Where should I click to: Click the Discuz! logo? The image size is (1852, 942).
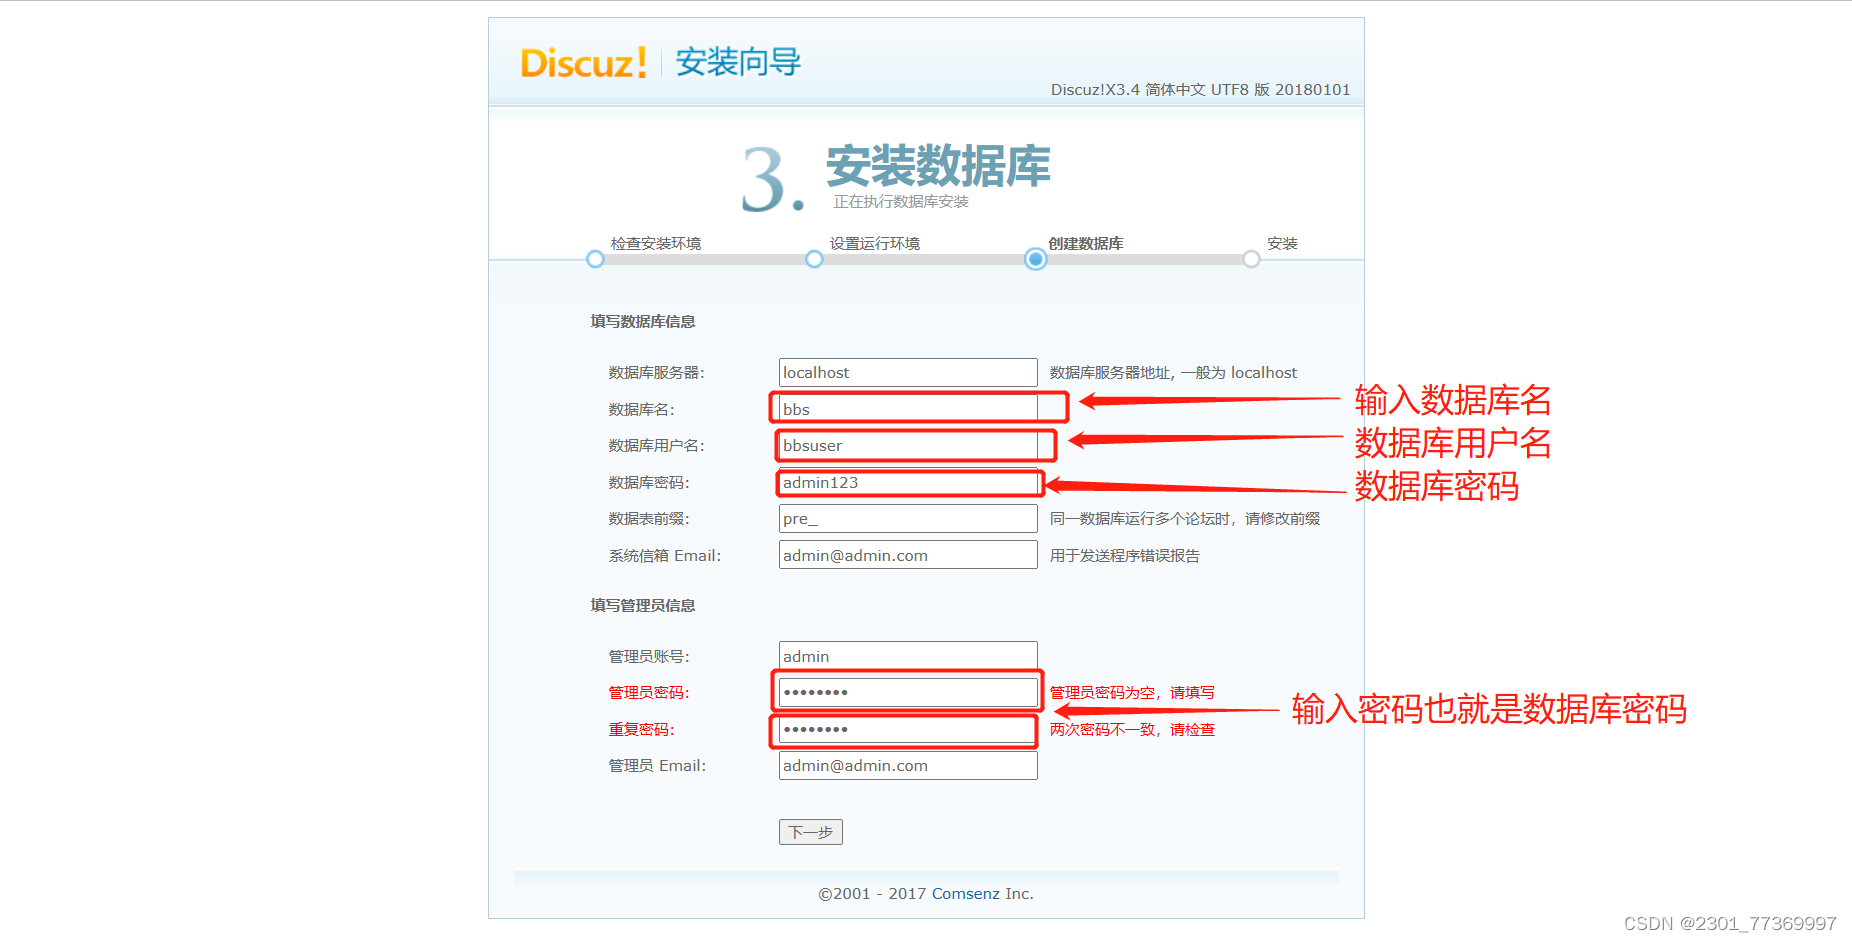(584, 62)
